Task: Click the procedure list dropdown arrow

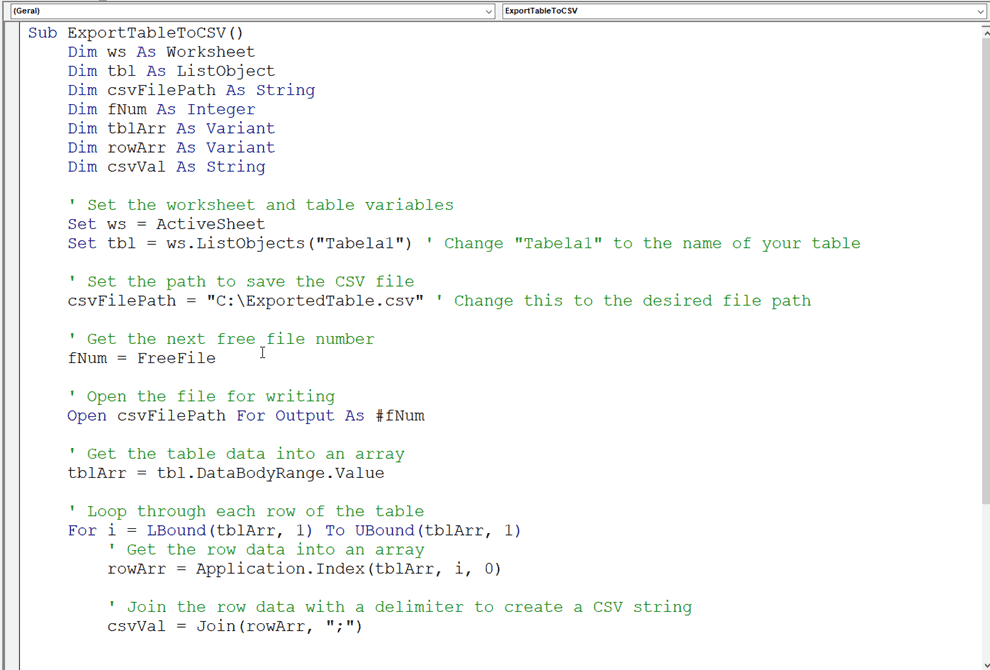Action: click(980, 11)
